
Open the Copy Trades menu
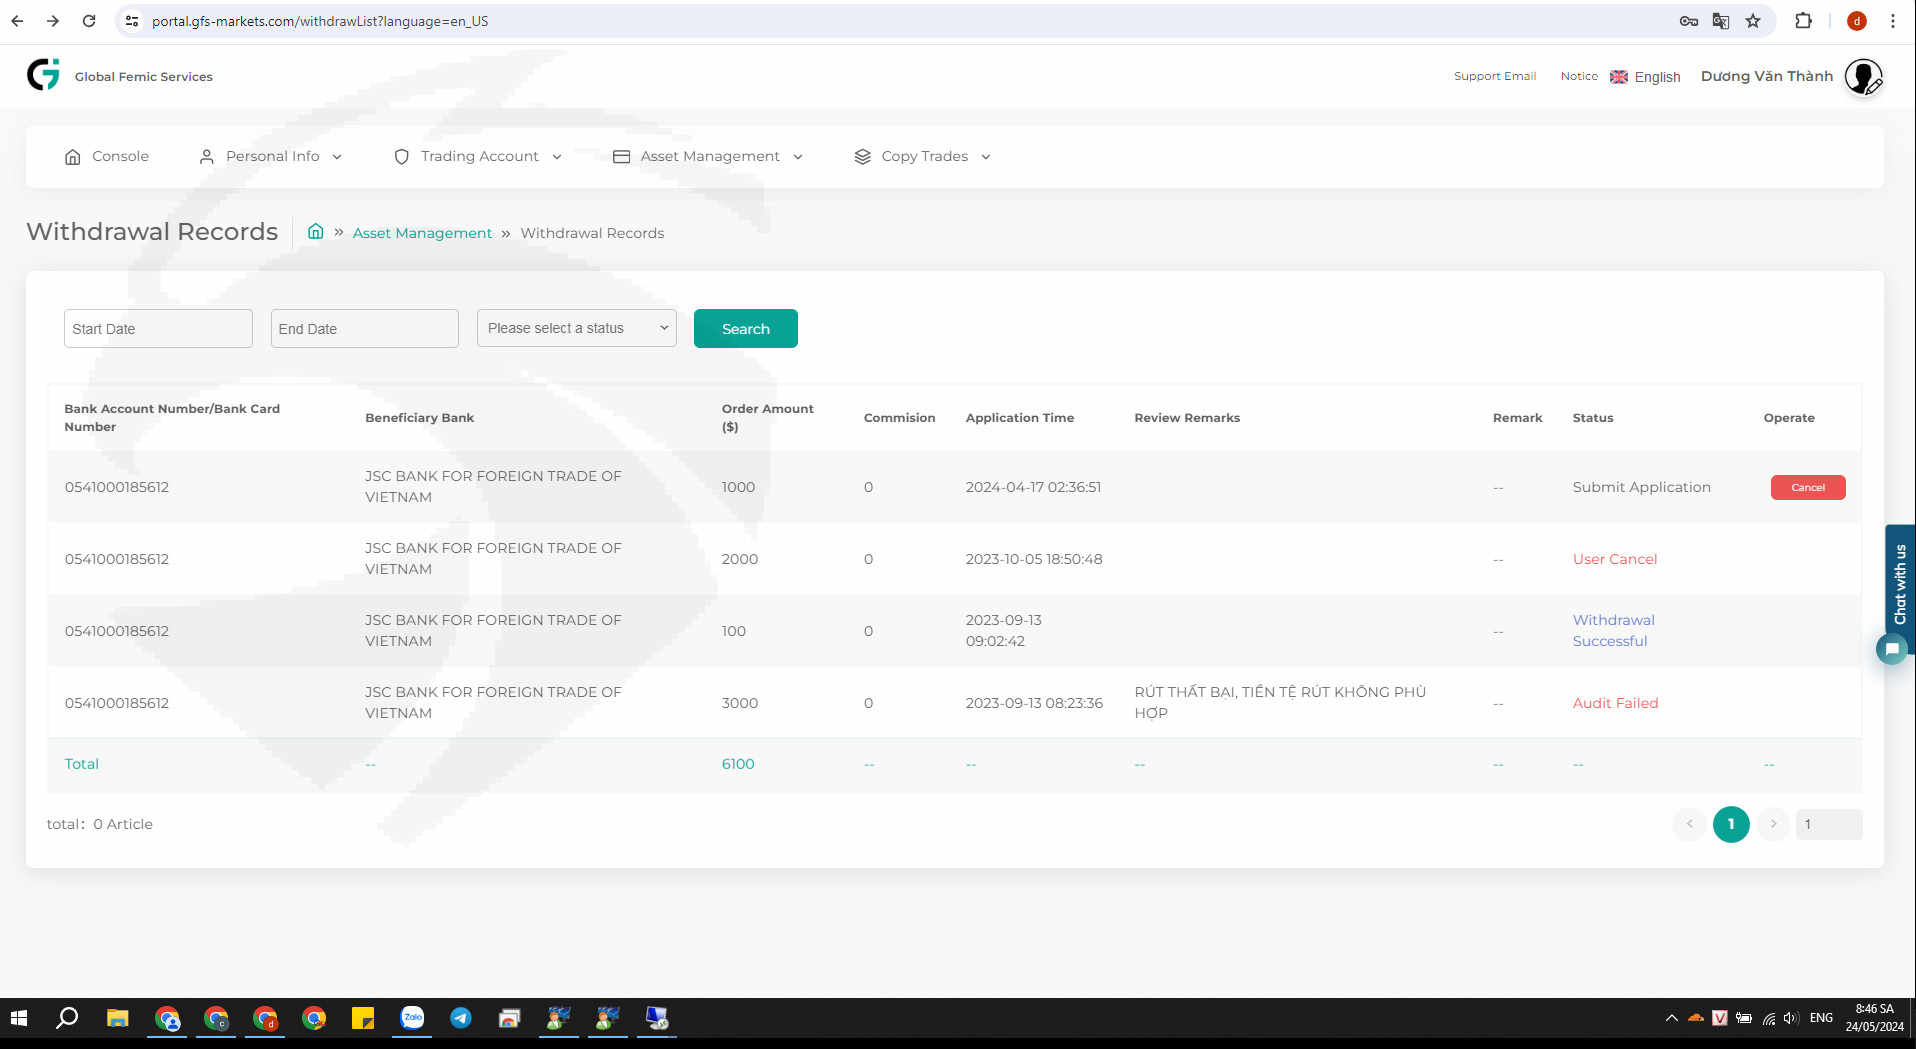[923, 156]
